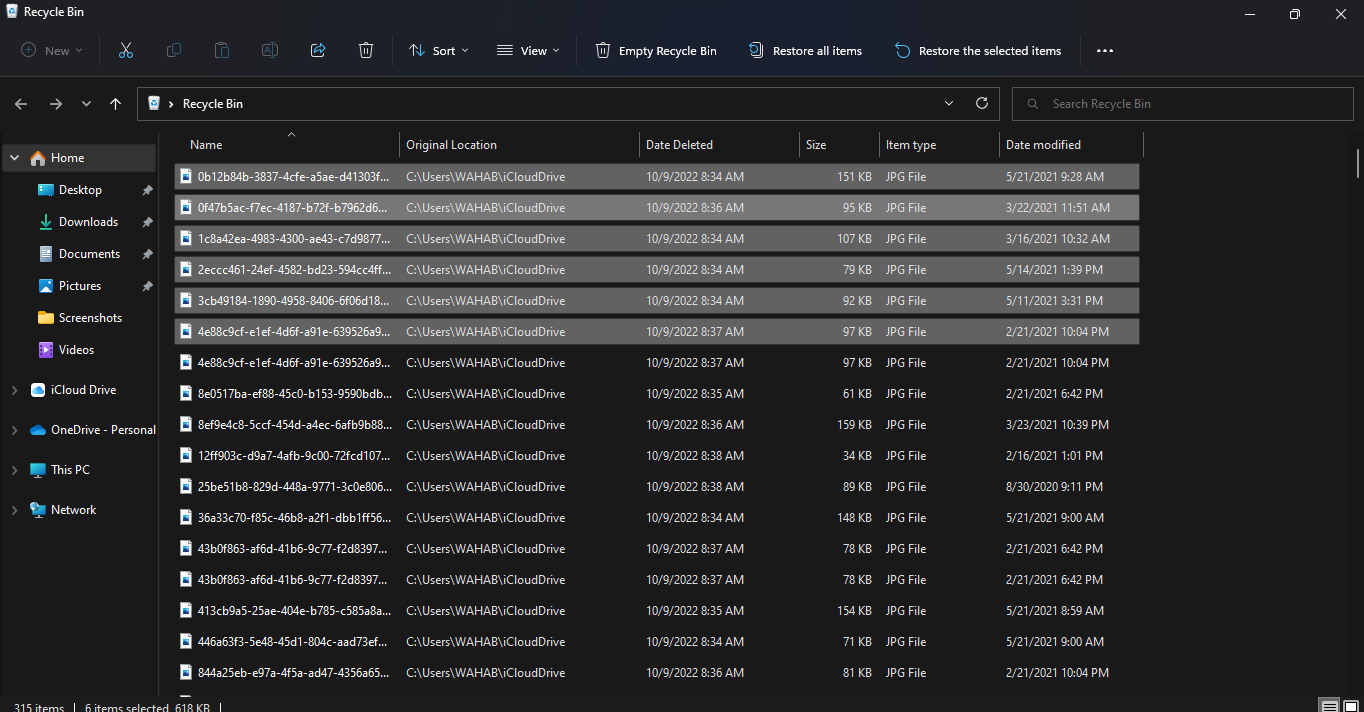This screenshot has width=1364, height=712.
Task: Open the See more ellipsis menu
Action: point(1104,51)
